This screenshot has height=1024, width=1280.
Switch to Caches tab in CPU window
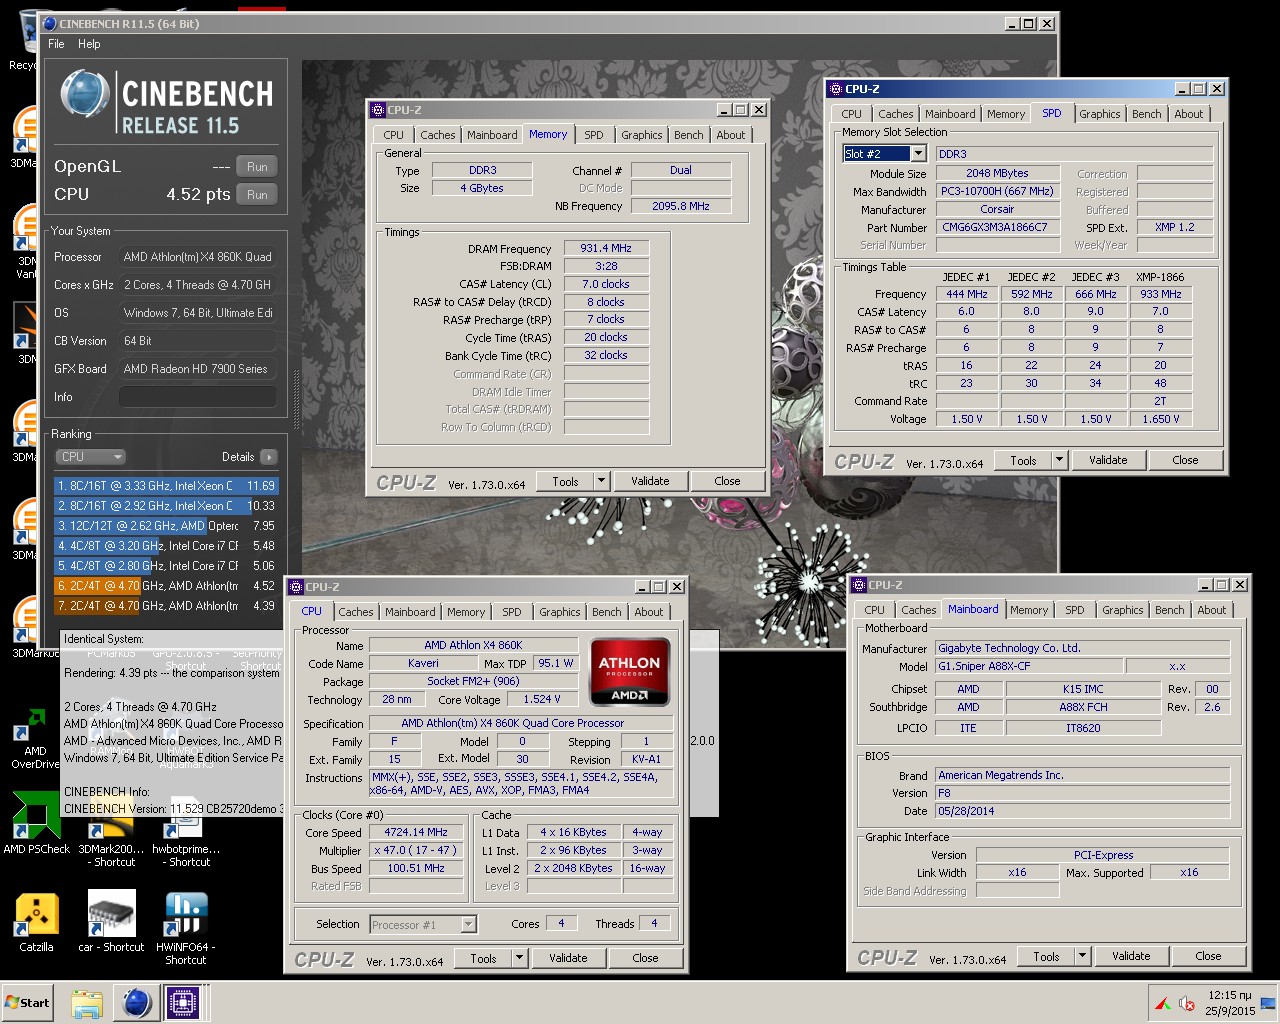pyautogui.click(x=355, y=612)
